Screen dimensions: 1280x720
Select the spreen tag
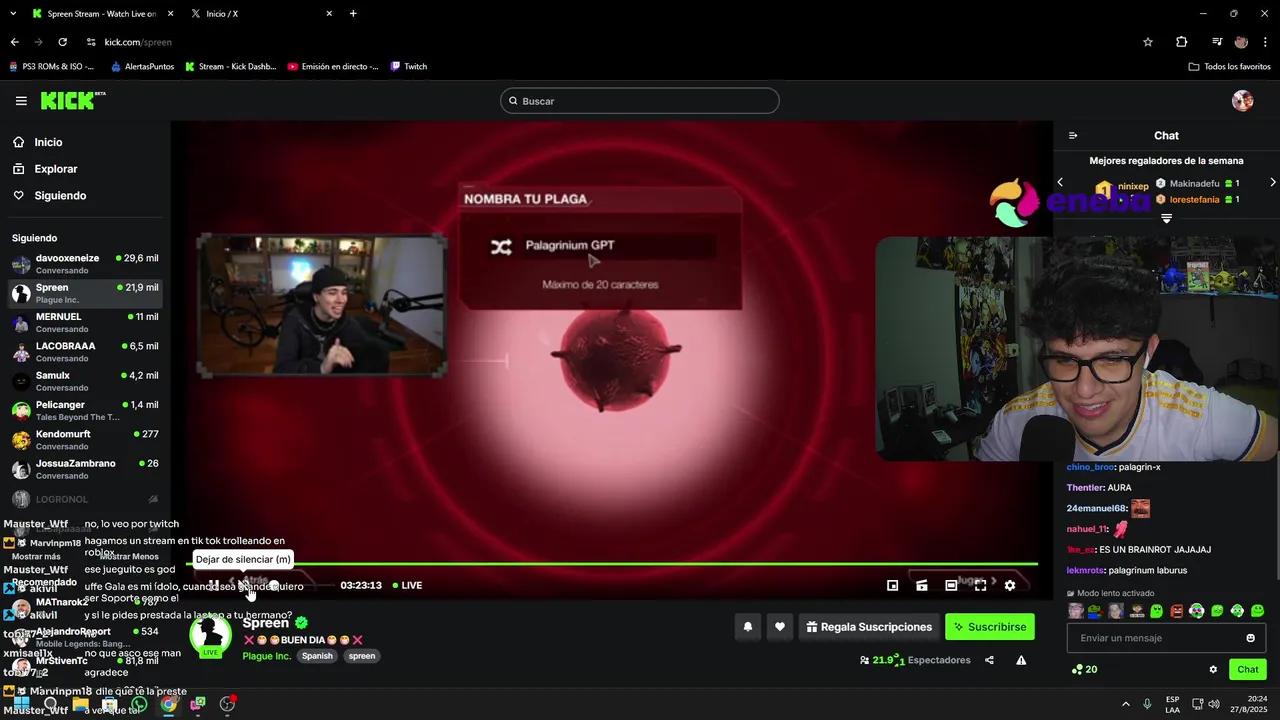click(x=362, y=656)
